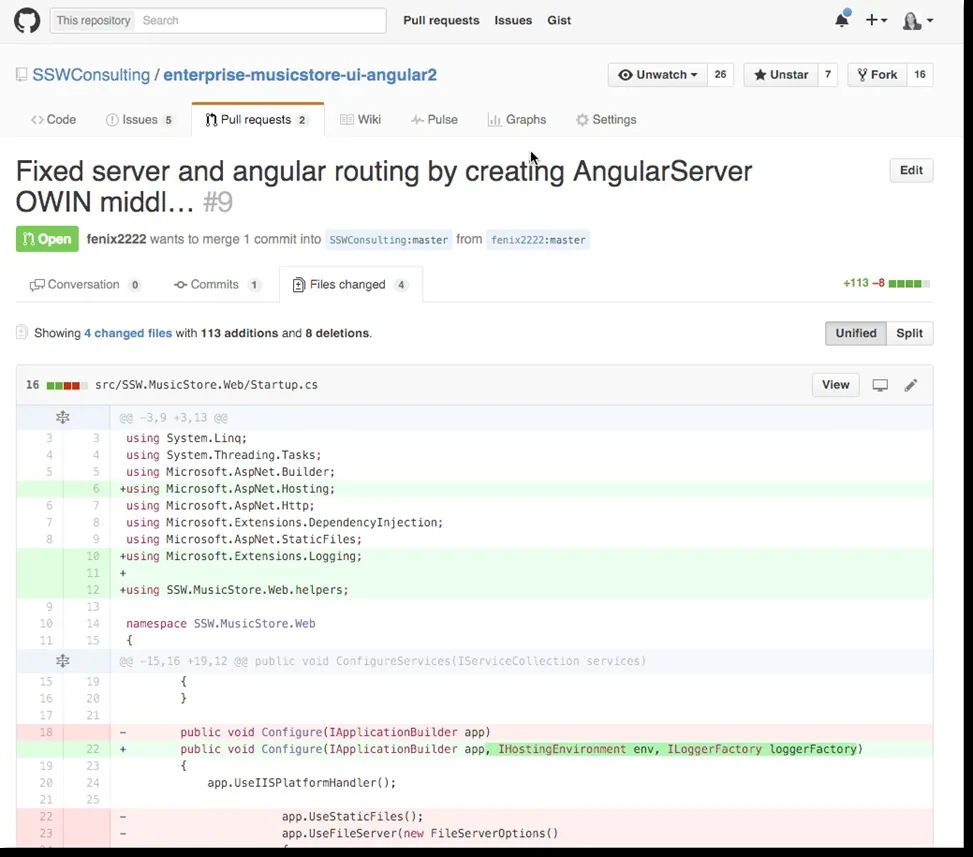Open the notifications bell
Screen dimensions: 973x857
(841, 20)
